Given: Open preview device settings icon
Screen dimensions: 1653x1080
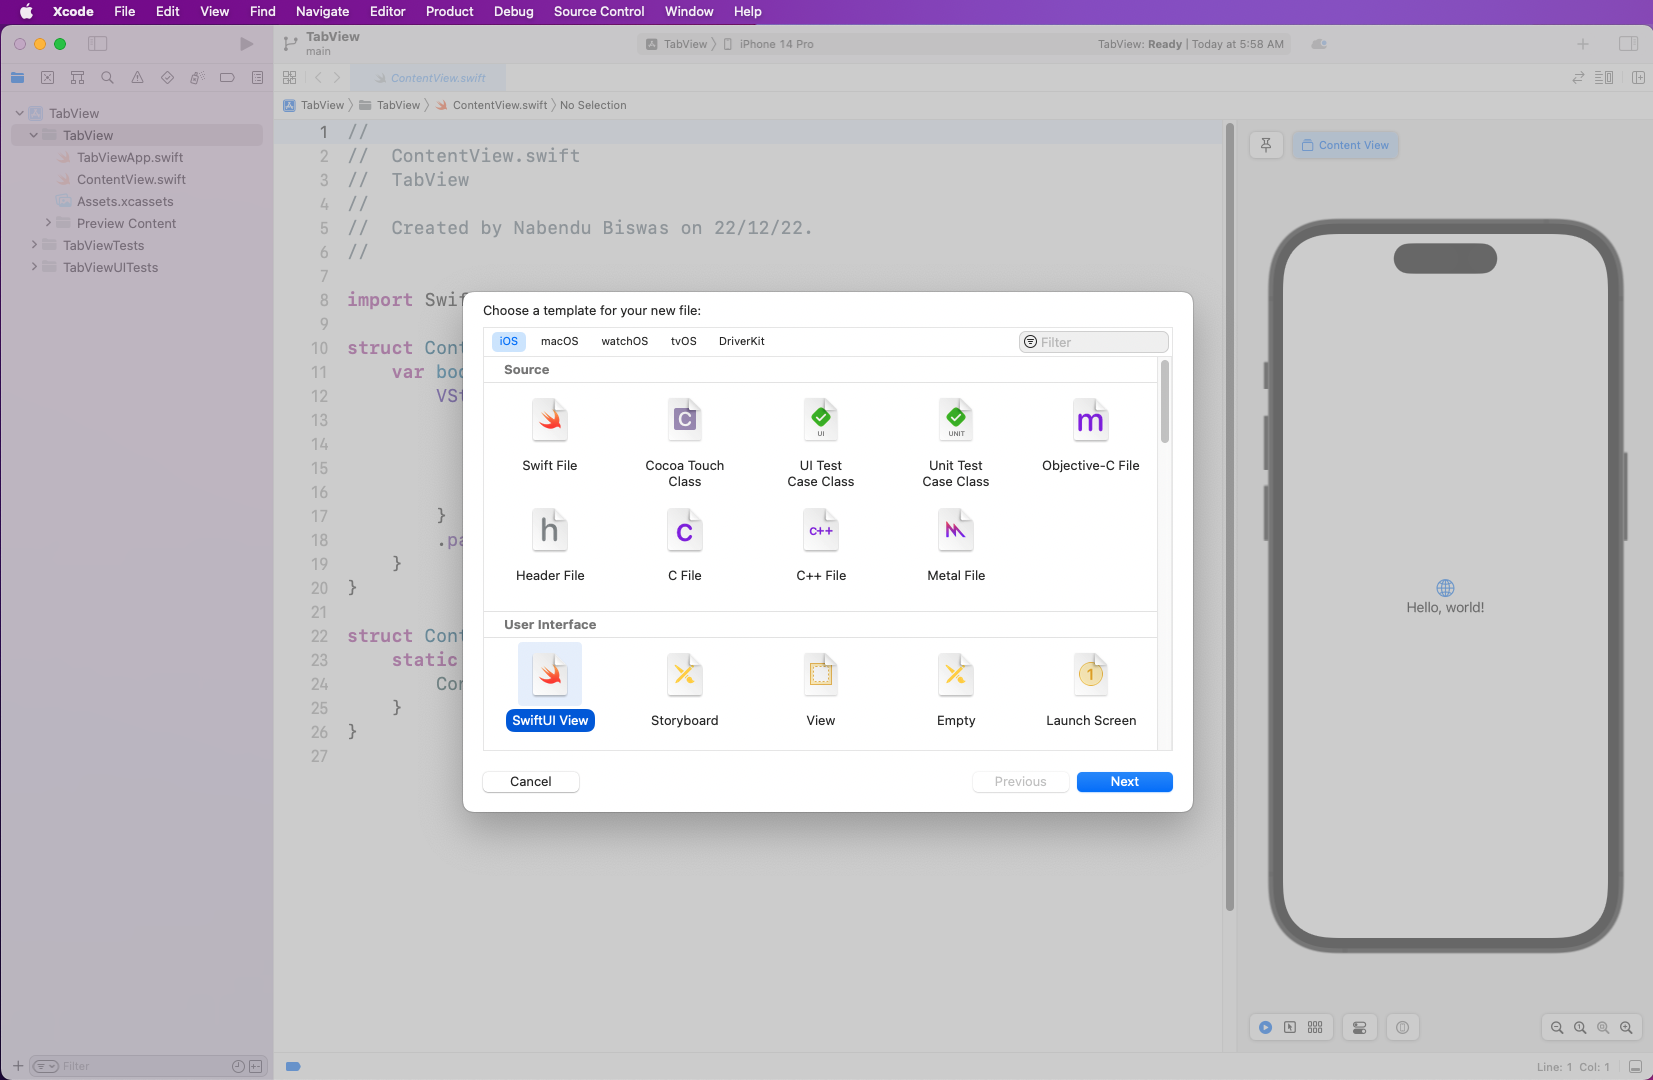Looking at the screenshot, I should click(1359, 1027).
